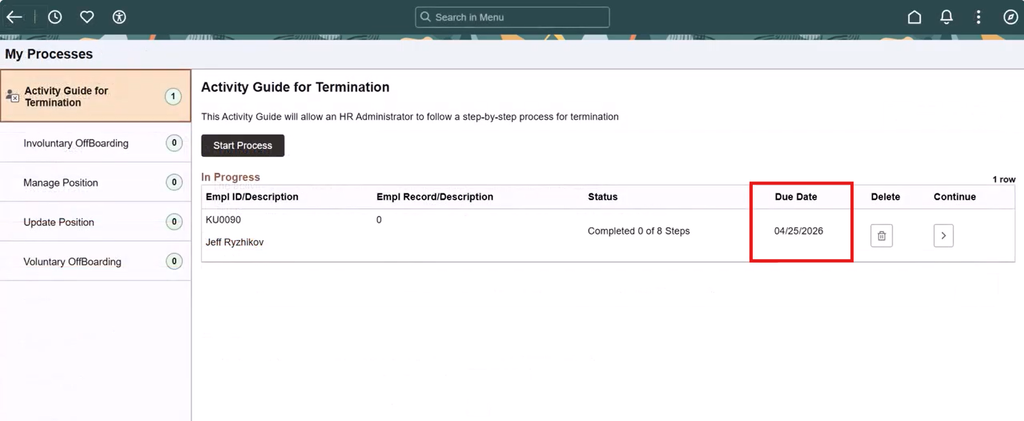This screenshot has height=421, width=1024.
Task: Go to Home icon
Action: pyautogui.click(x=914, y=17)
